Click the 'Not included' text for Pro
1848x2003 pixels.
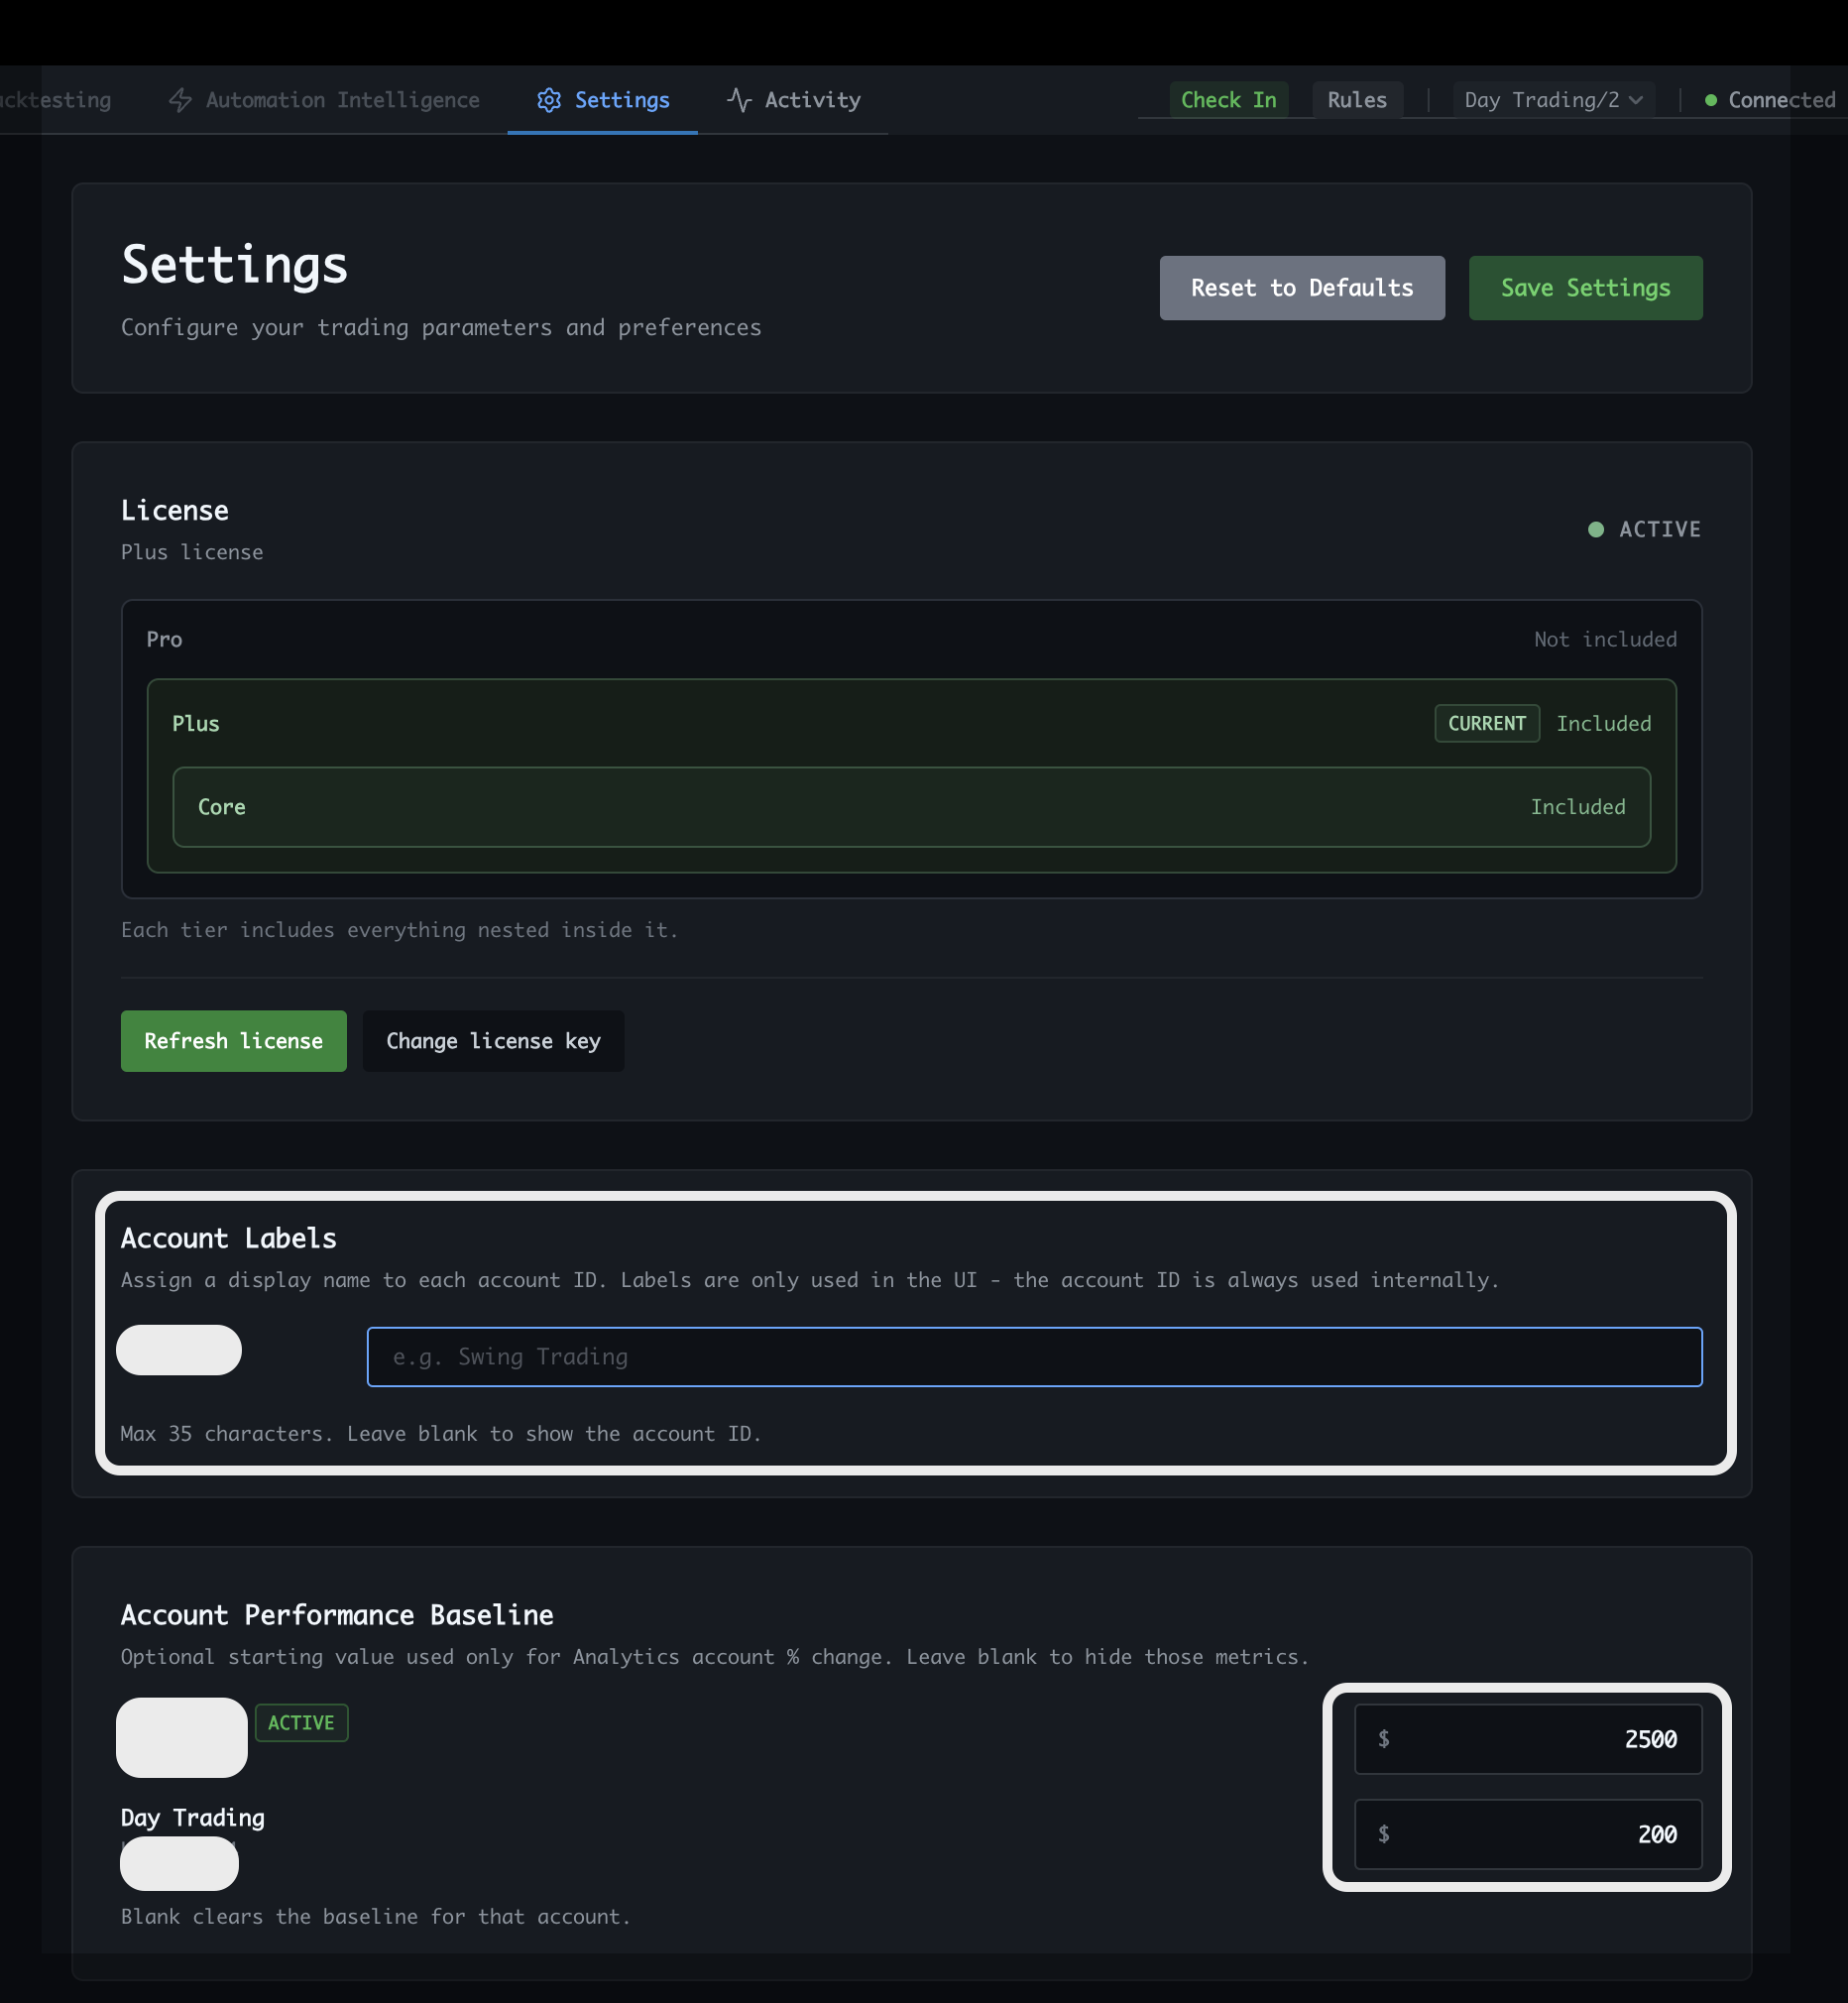(1606, 639)
